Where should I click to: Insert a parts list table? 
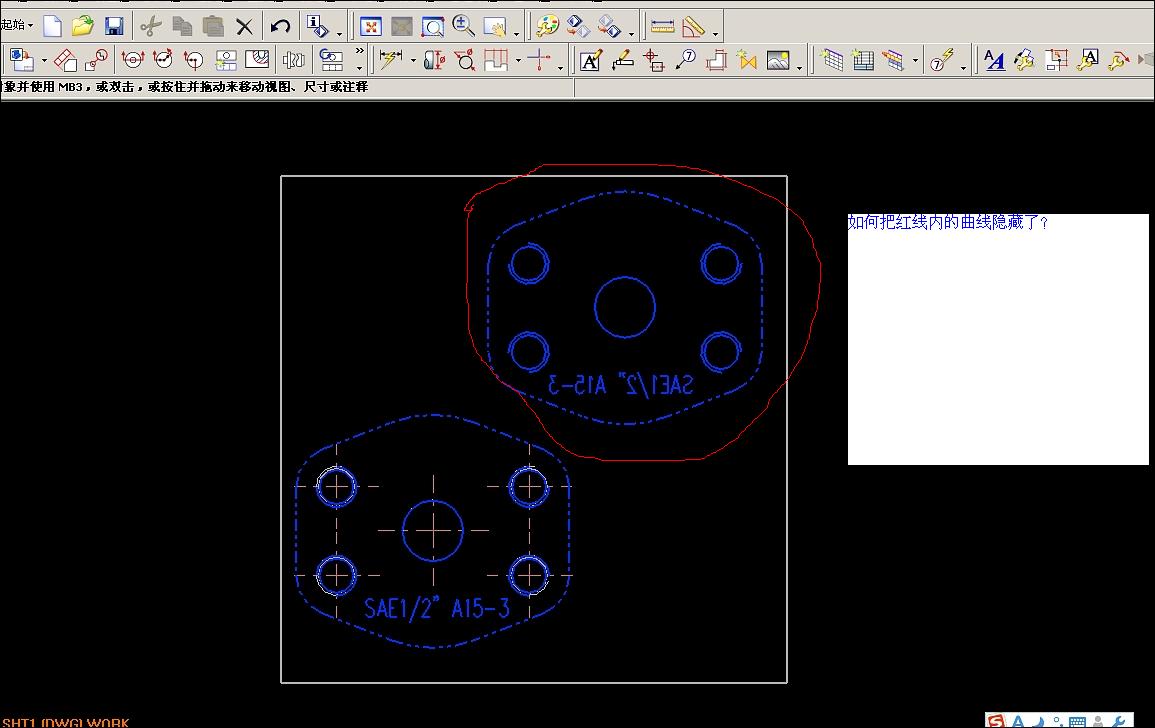[863, 60]
